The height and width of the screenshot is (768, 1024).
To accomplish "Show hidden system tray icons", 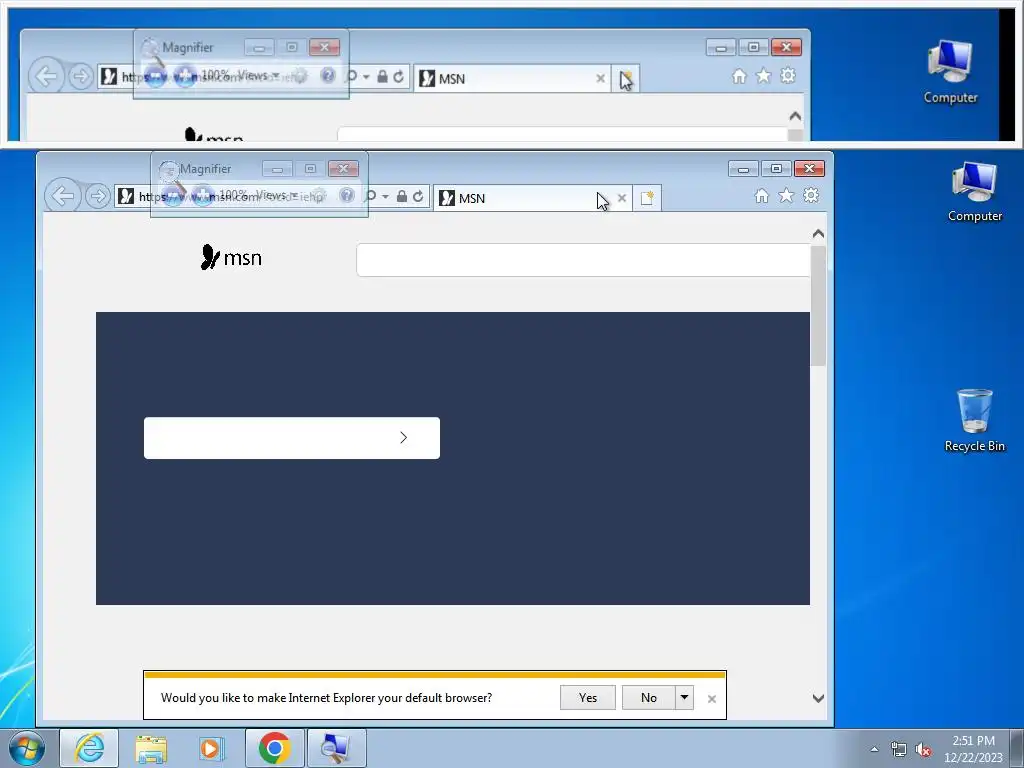I will (x=874, y=749).
